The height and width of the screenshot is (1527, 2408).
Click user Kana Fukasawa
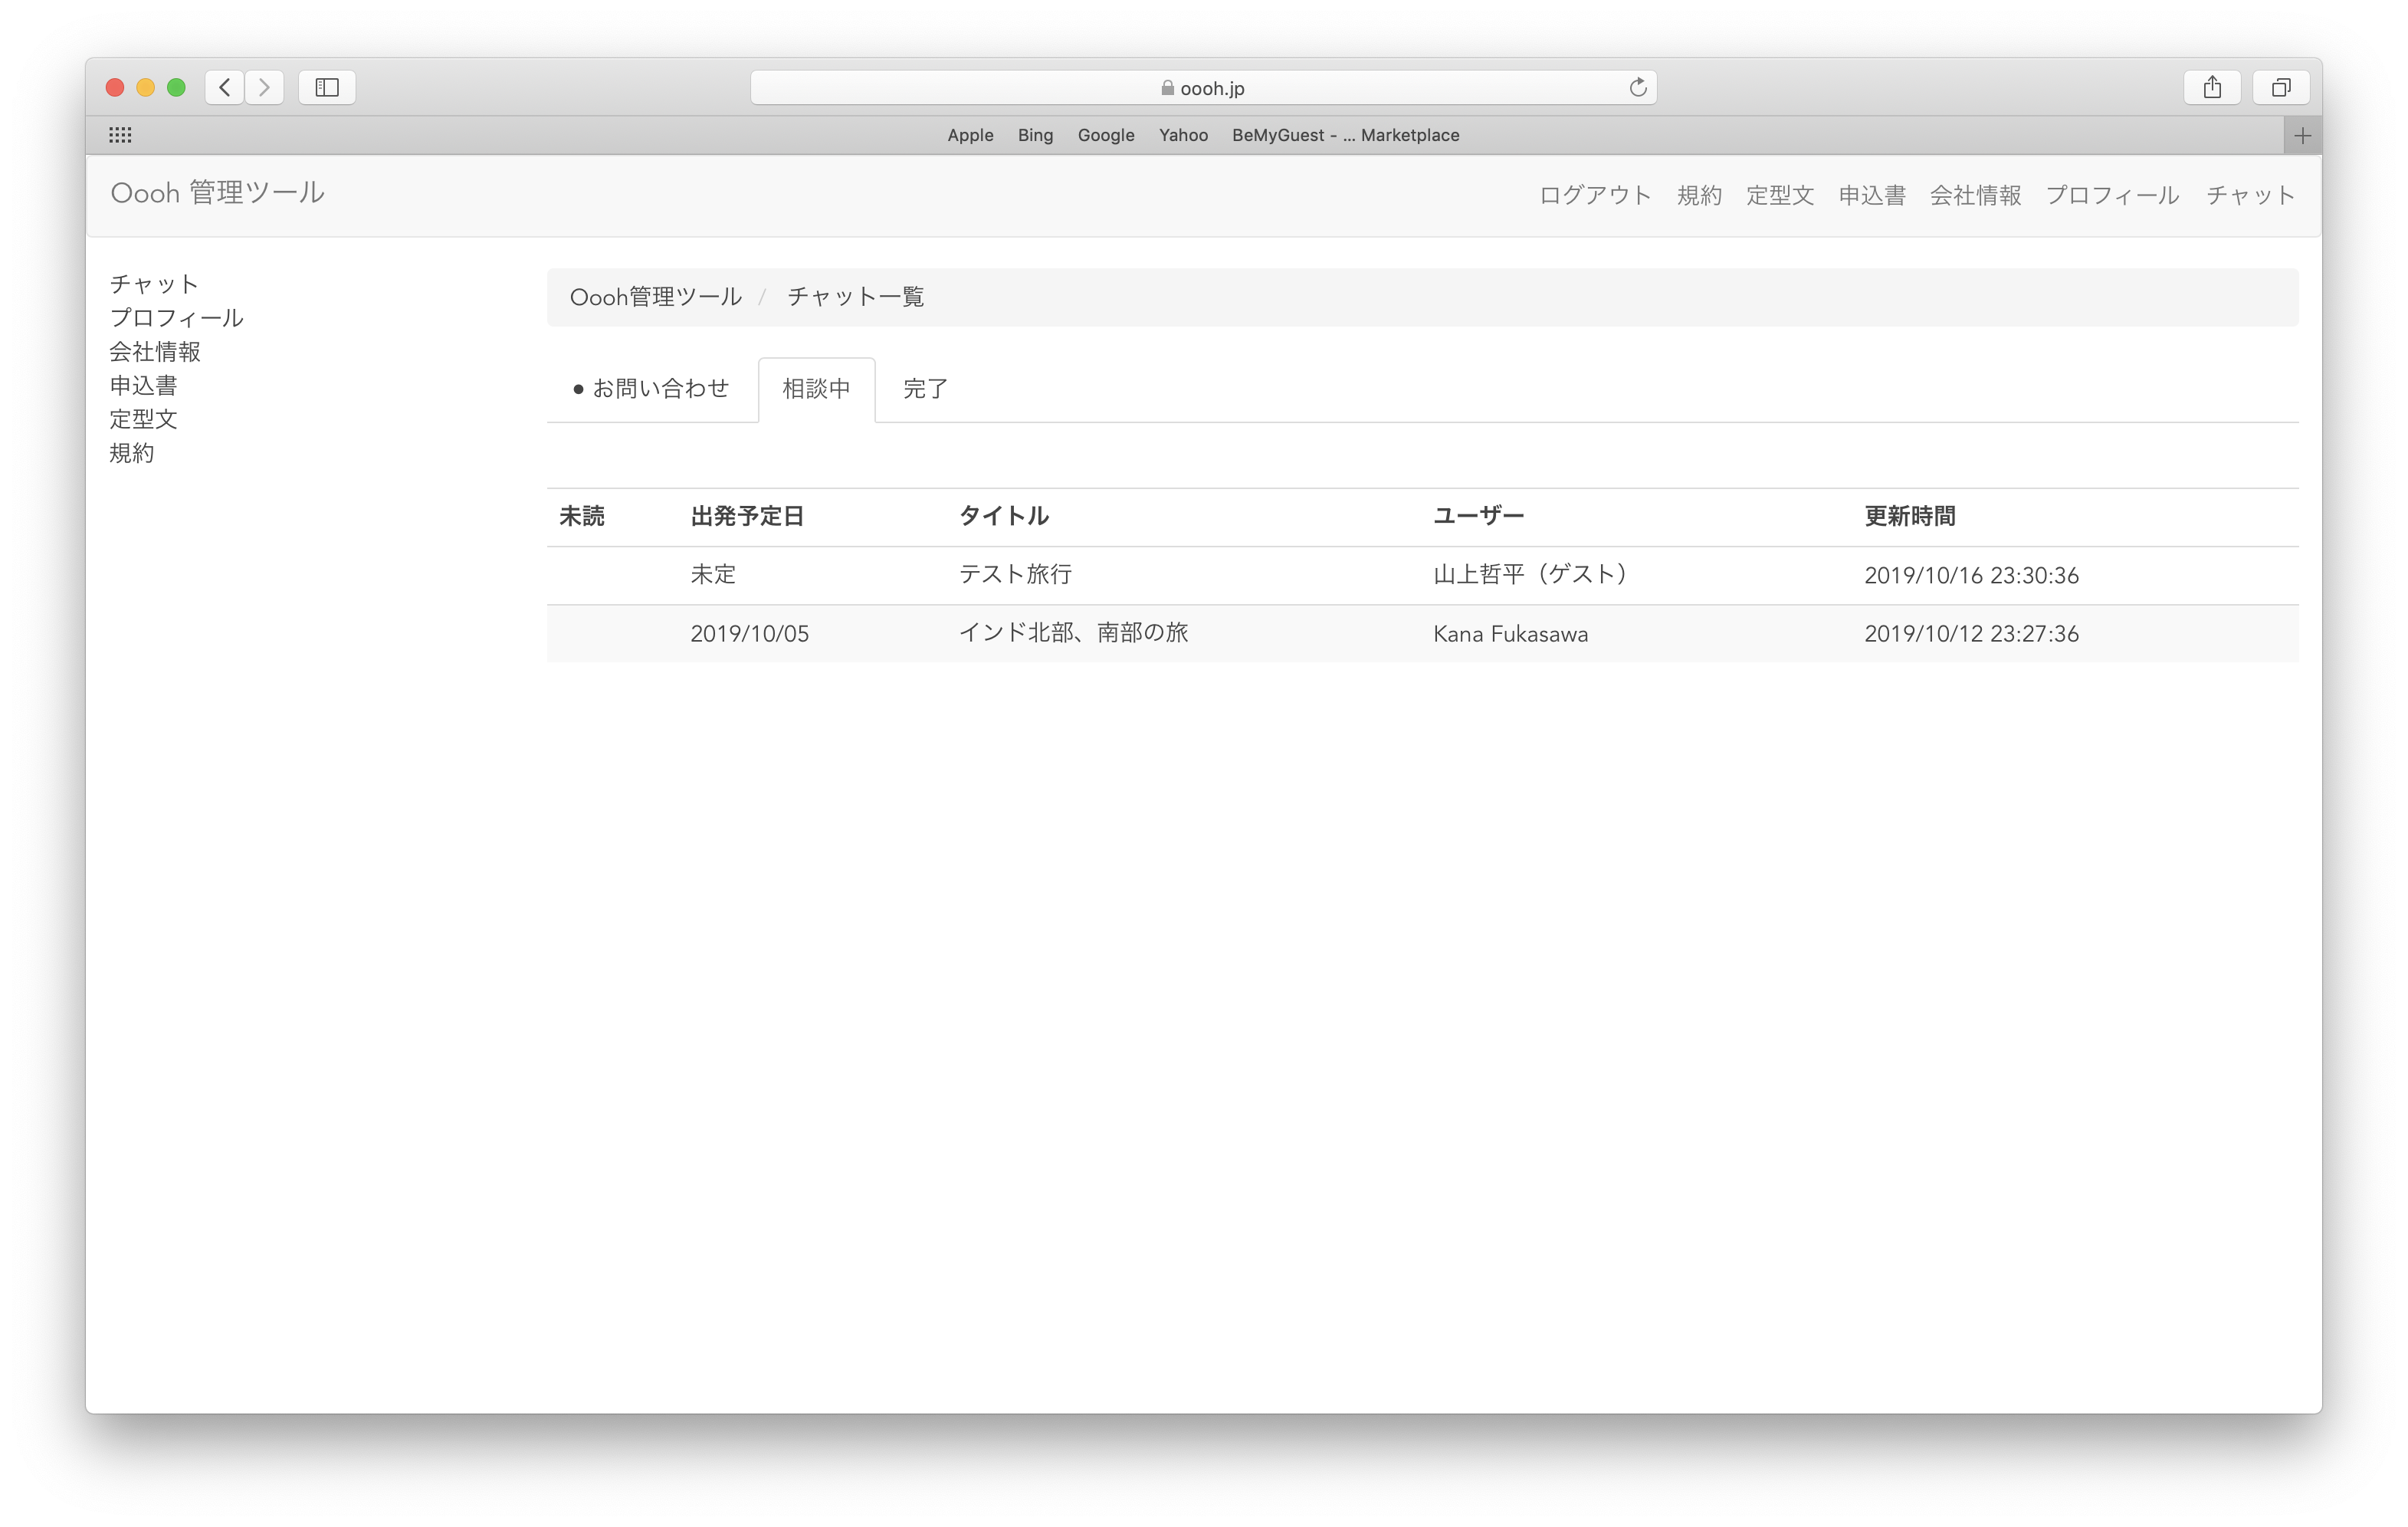click(x=1511, y=634)
